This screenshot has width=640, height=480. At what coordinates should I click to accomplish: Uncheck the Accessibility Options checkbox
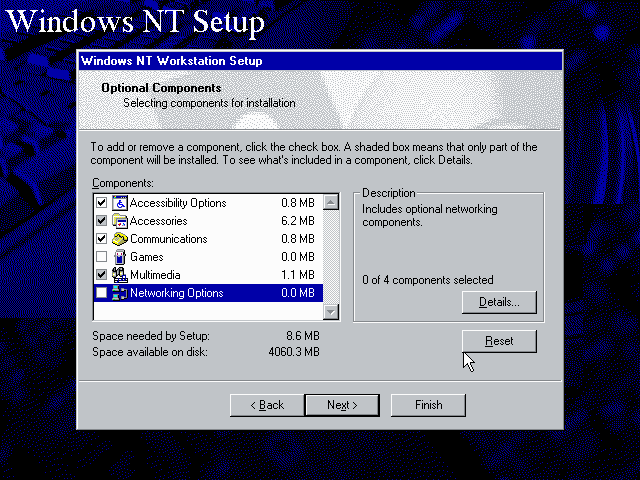101,203
